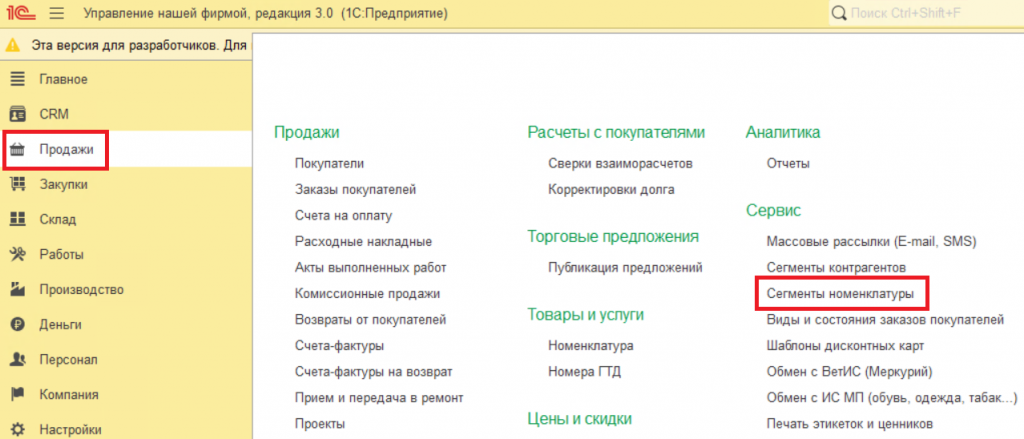Open the Счета-фактуры link
Image resolution: width=1024 pixels, height=439 pixels.
click(340, 346)
